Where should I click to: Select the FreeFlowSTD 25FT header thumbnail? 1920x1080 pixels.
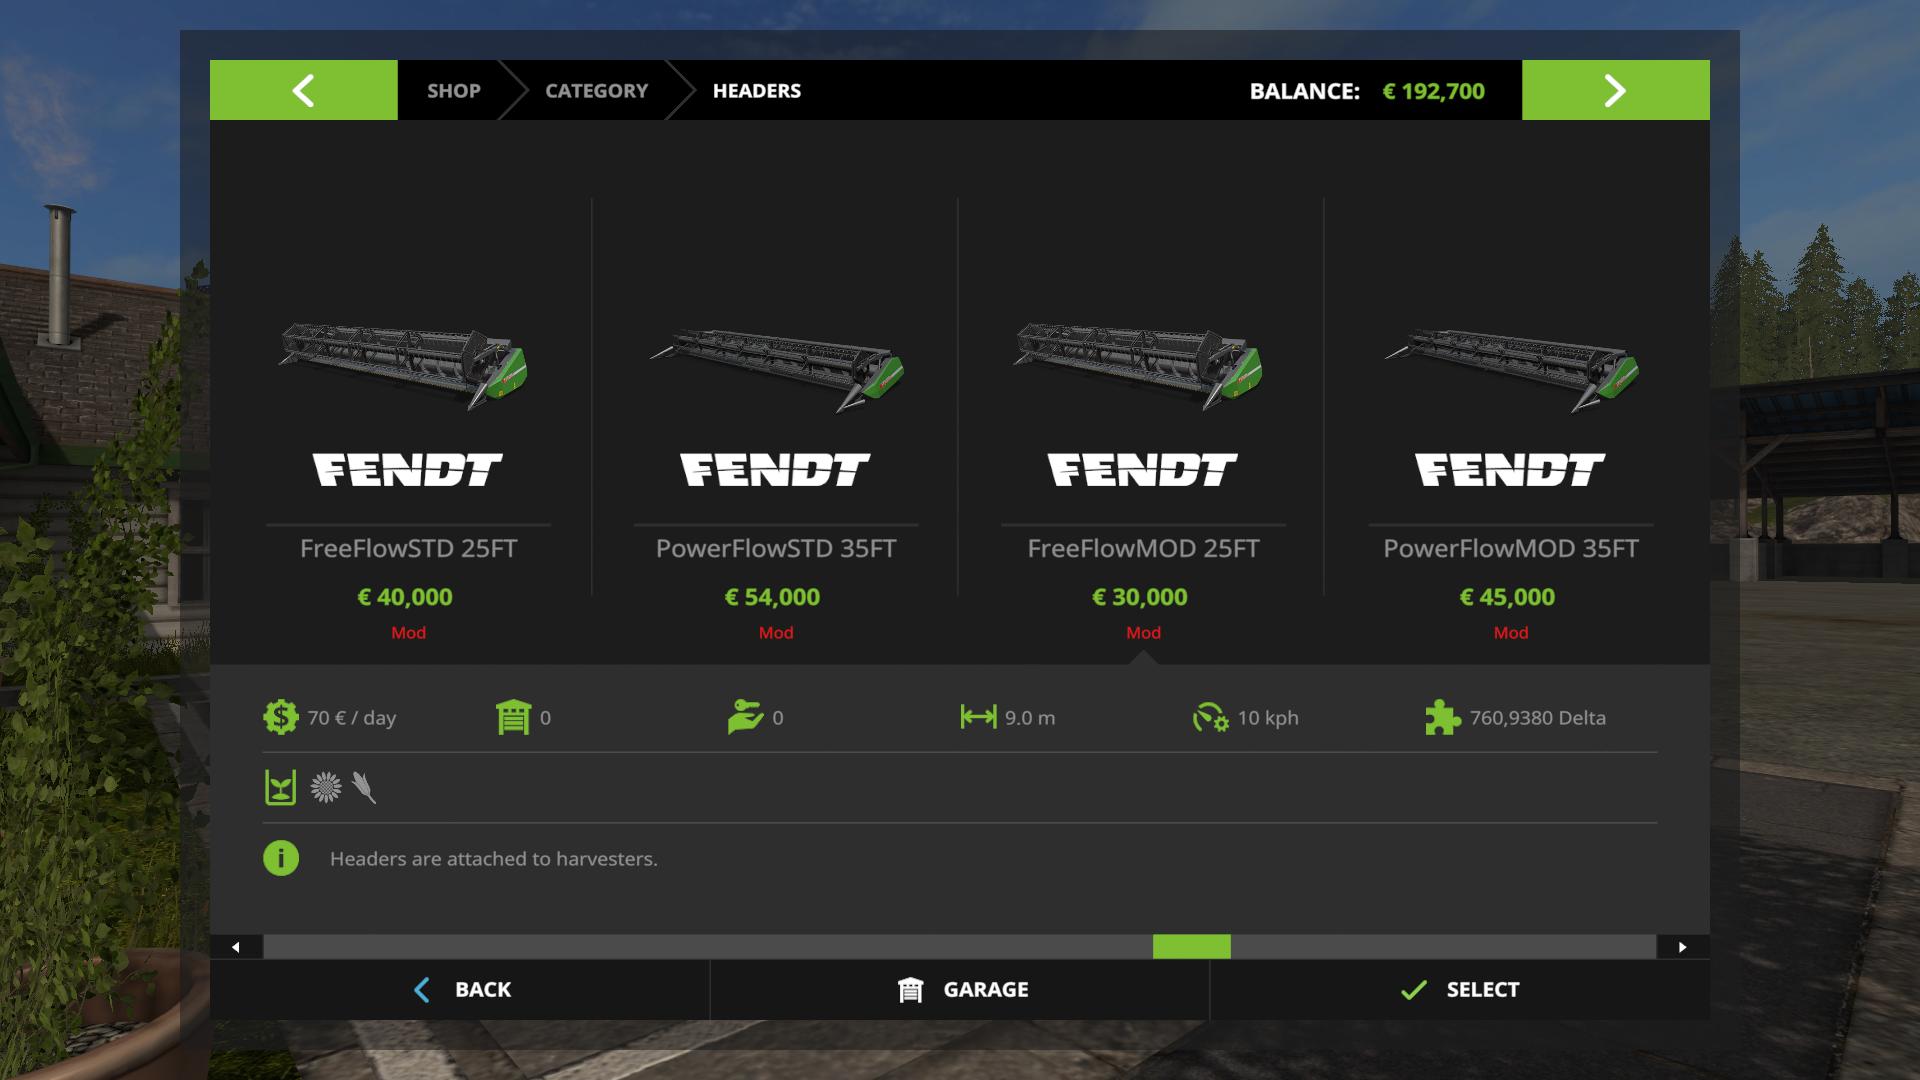[x=404, y=365]
